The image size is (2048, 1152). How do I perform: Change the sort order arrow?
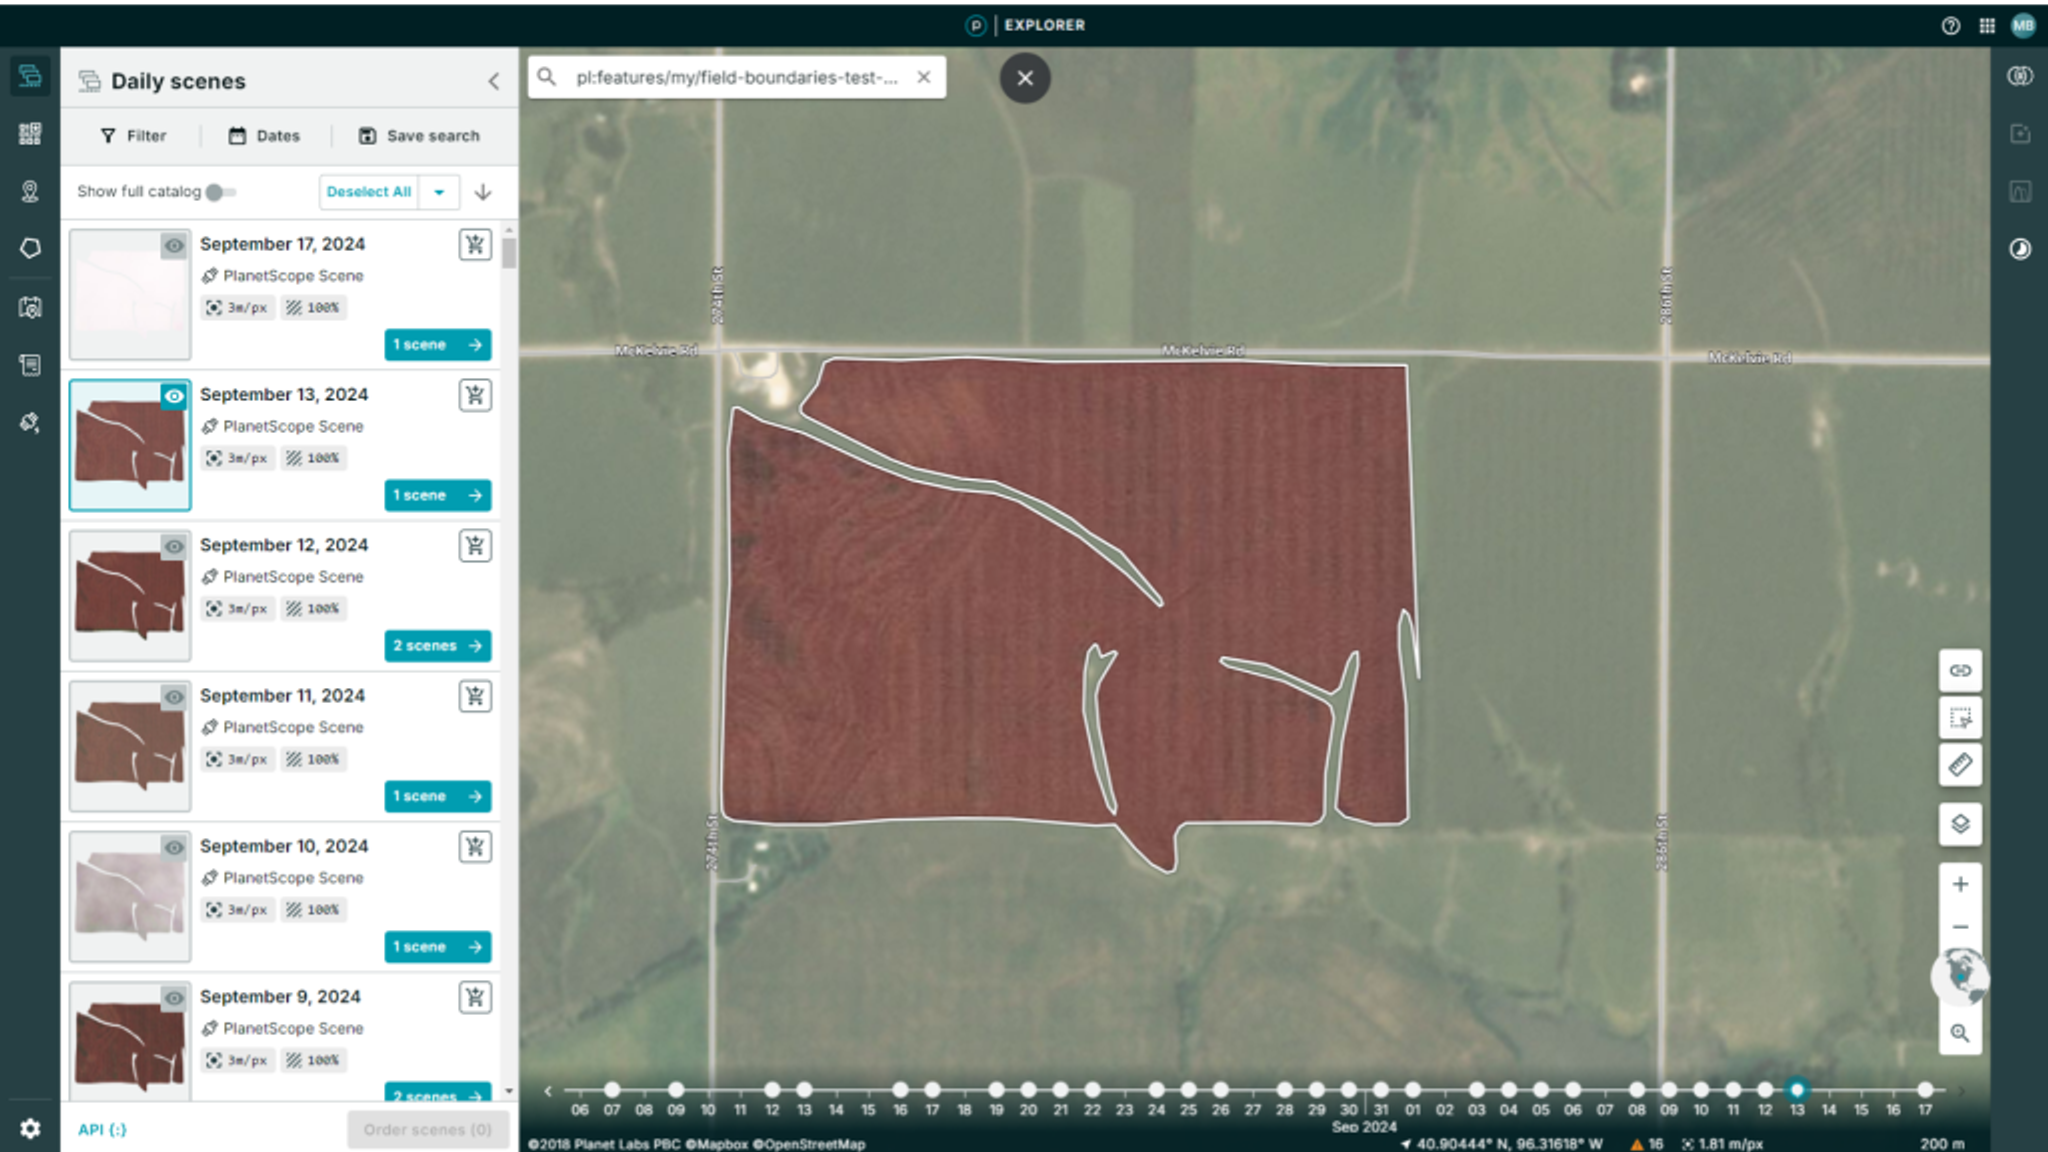click(x=483, y=192)
